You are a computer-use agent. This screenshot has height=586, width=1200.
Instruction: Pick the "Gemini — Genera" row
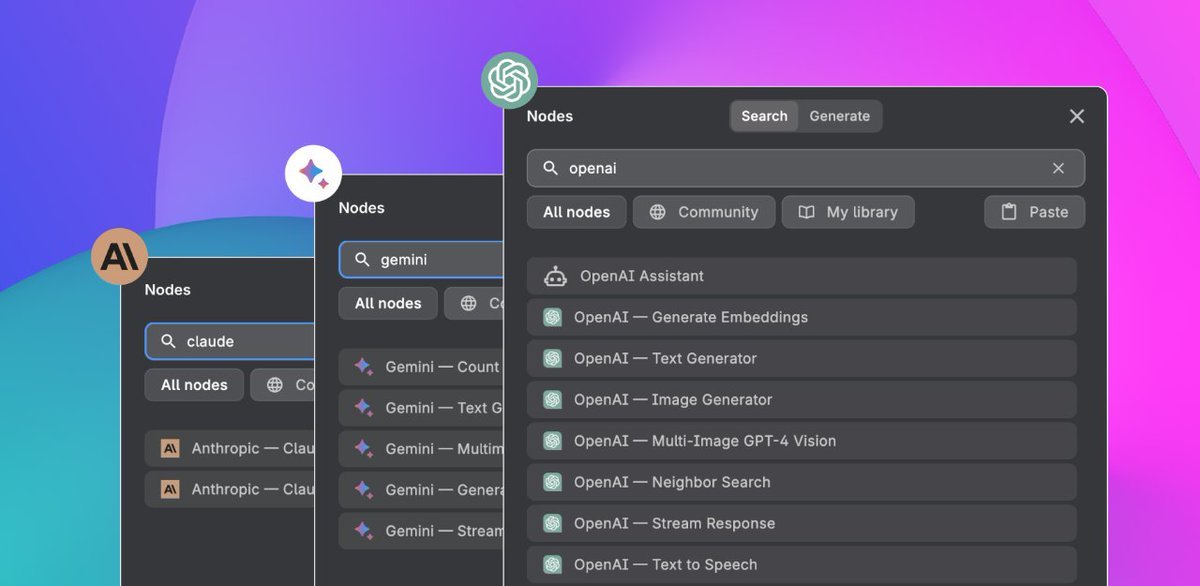421,490
